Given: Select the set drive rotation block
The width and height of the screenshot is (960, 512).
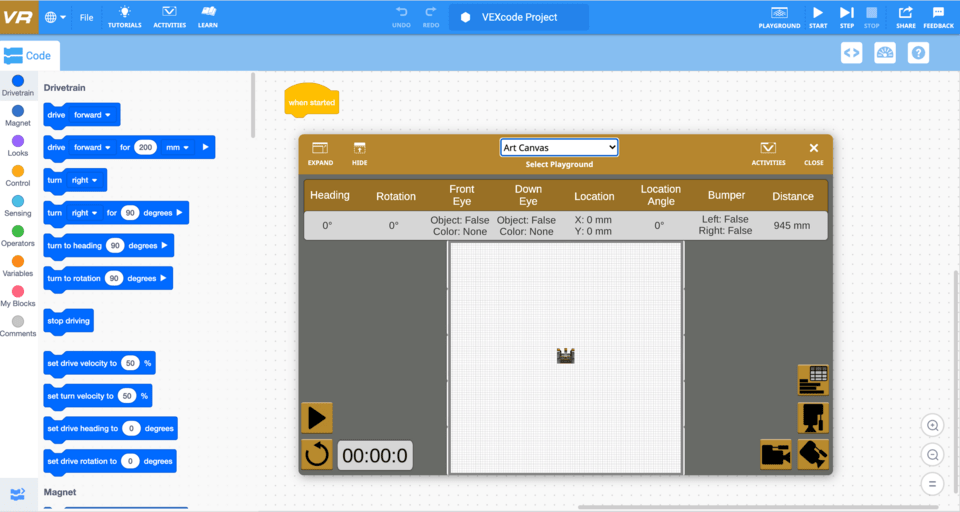Looking at the screenshot, I should click(x=110, y=461).
